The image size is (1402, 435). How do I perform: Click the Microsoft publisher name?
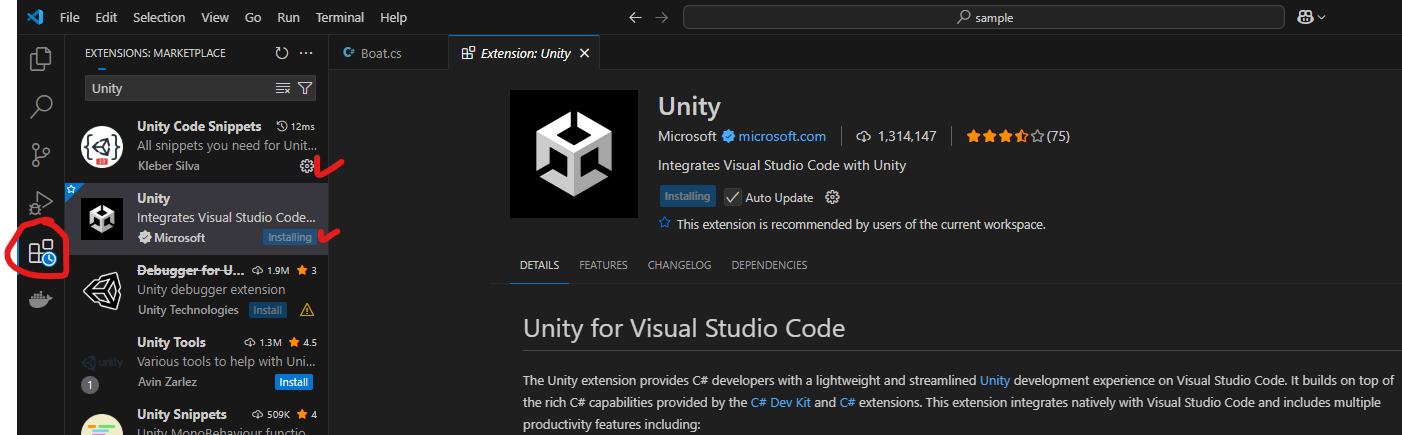[687, 136]
